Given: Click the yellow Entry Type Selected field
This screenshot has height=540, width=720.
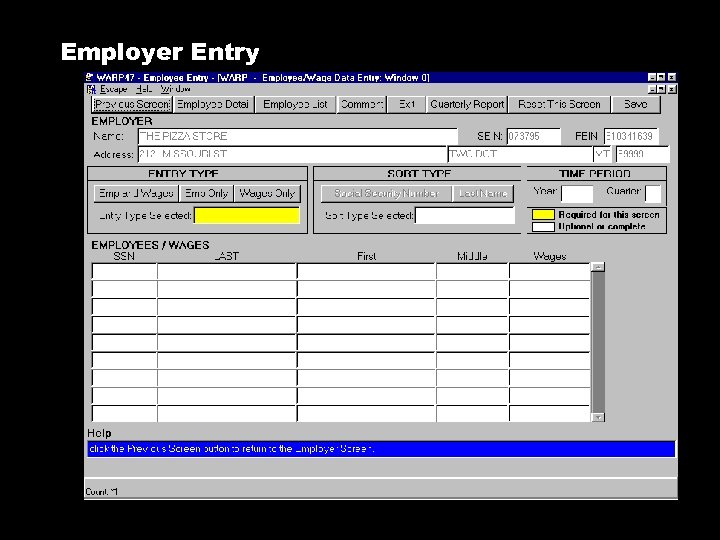Looking at the screenshot, I should point(247,215).
